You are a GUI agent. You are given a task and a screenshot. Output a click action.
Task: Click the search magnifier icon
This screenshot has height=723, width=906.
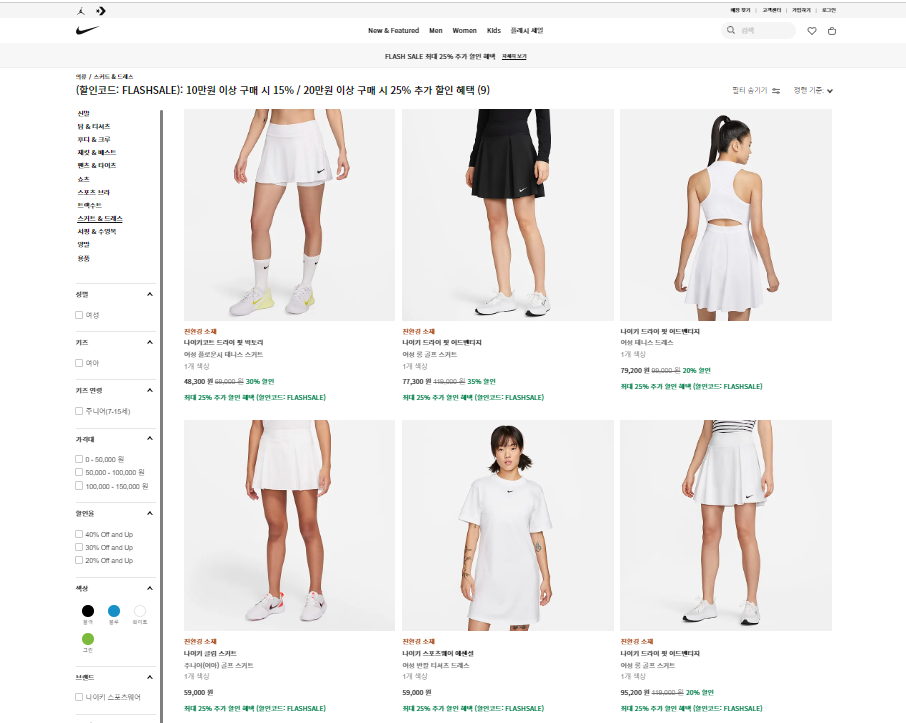coord(731,30)
